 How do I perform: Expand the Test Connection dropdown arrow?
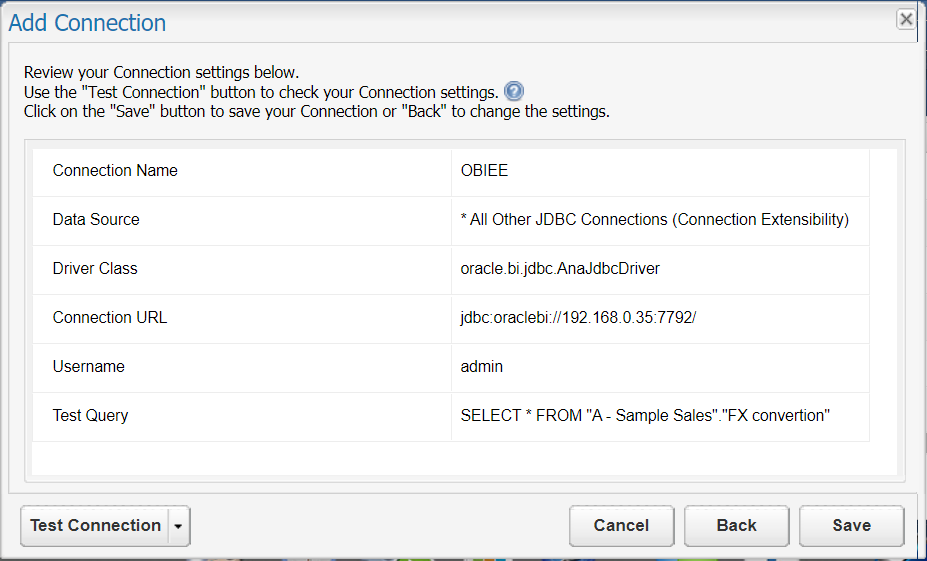178,526
